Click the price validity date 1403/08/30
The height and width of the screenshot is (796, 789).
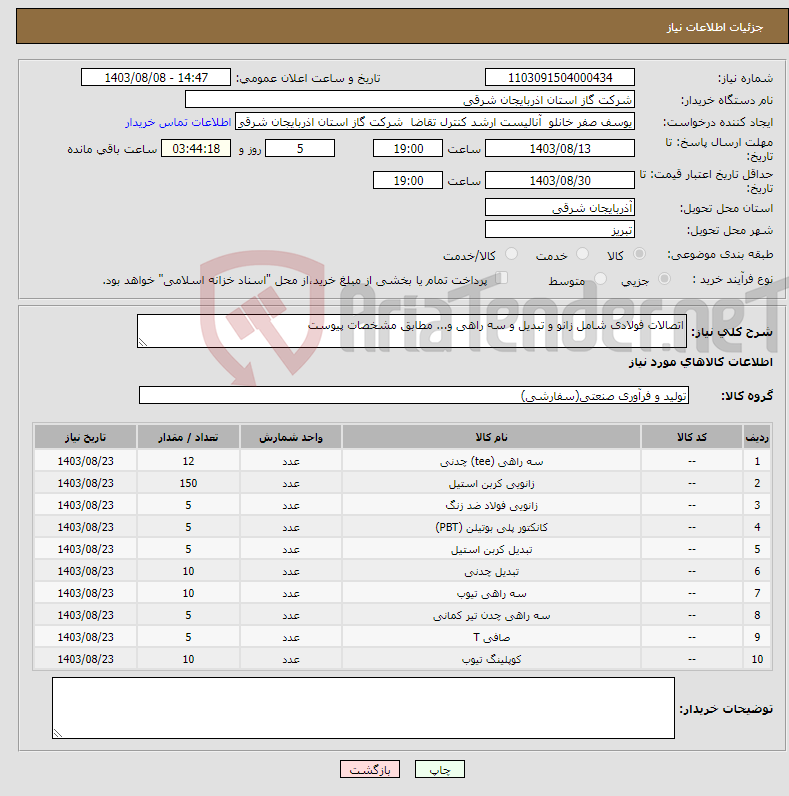coord(560,181)
